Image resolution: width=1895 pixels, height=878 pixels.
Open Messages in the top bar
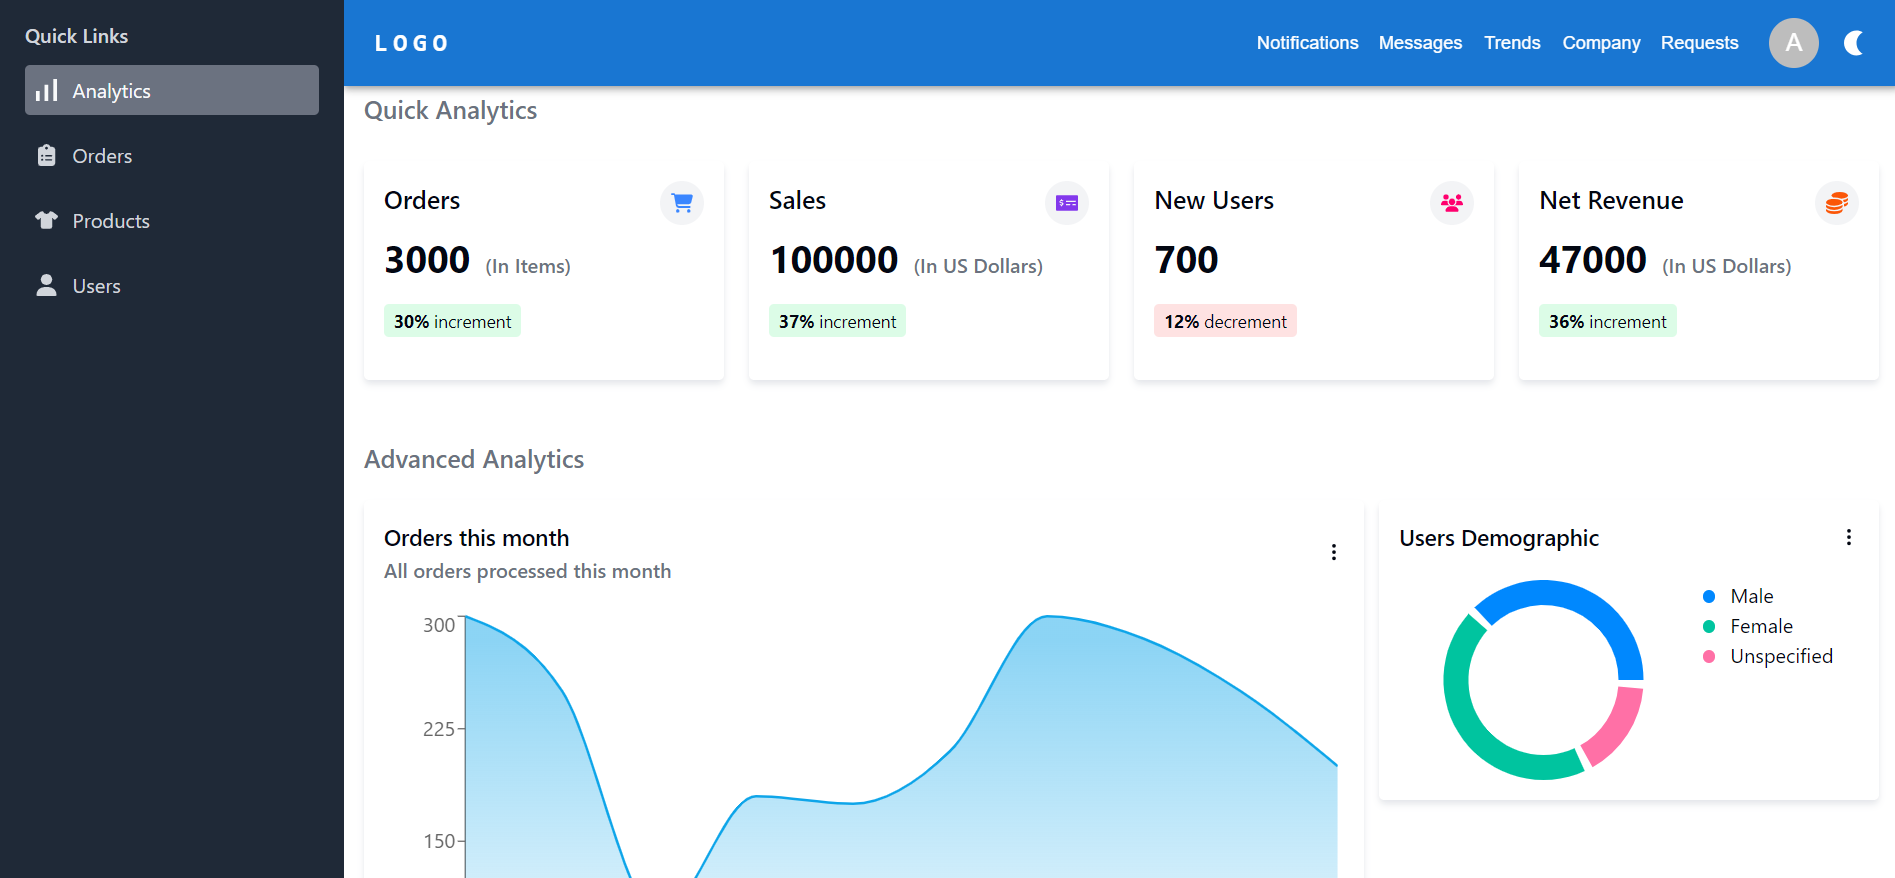tap(1420, 43)
